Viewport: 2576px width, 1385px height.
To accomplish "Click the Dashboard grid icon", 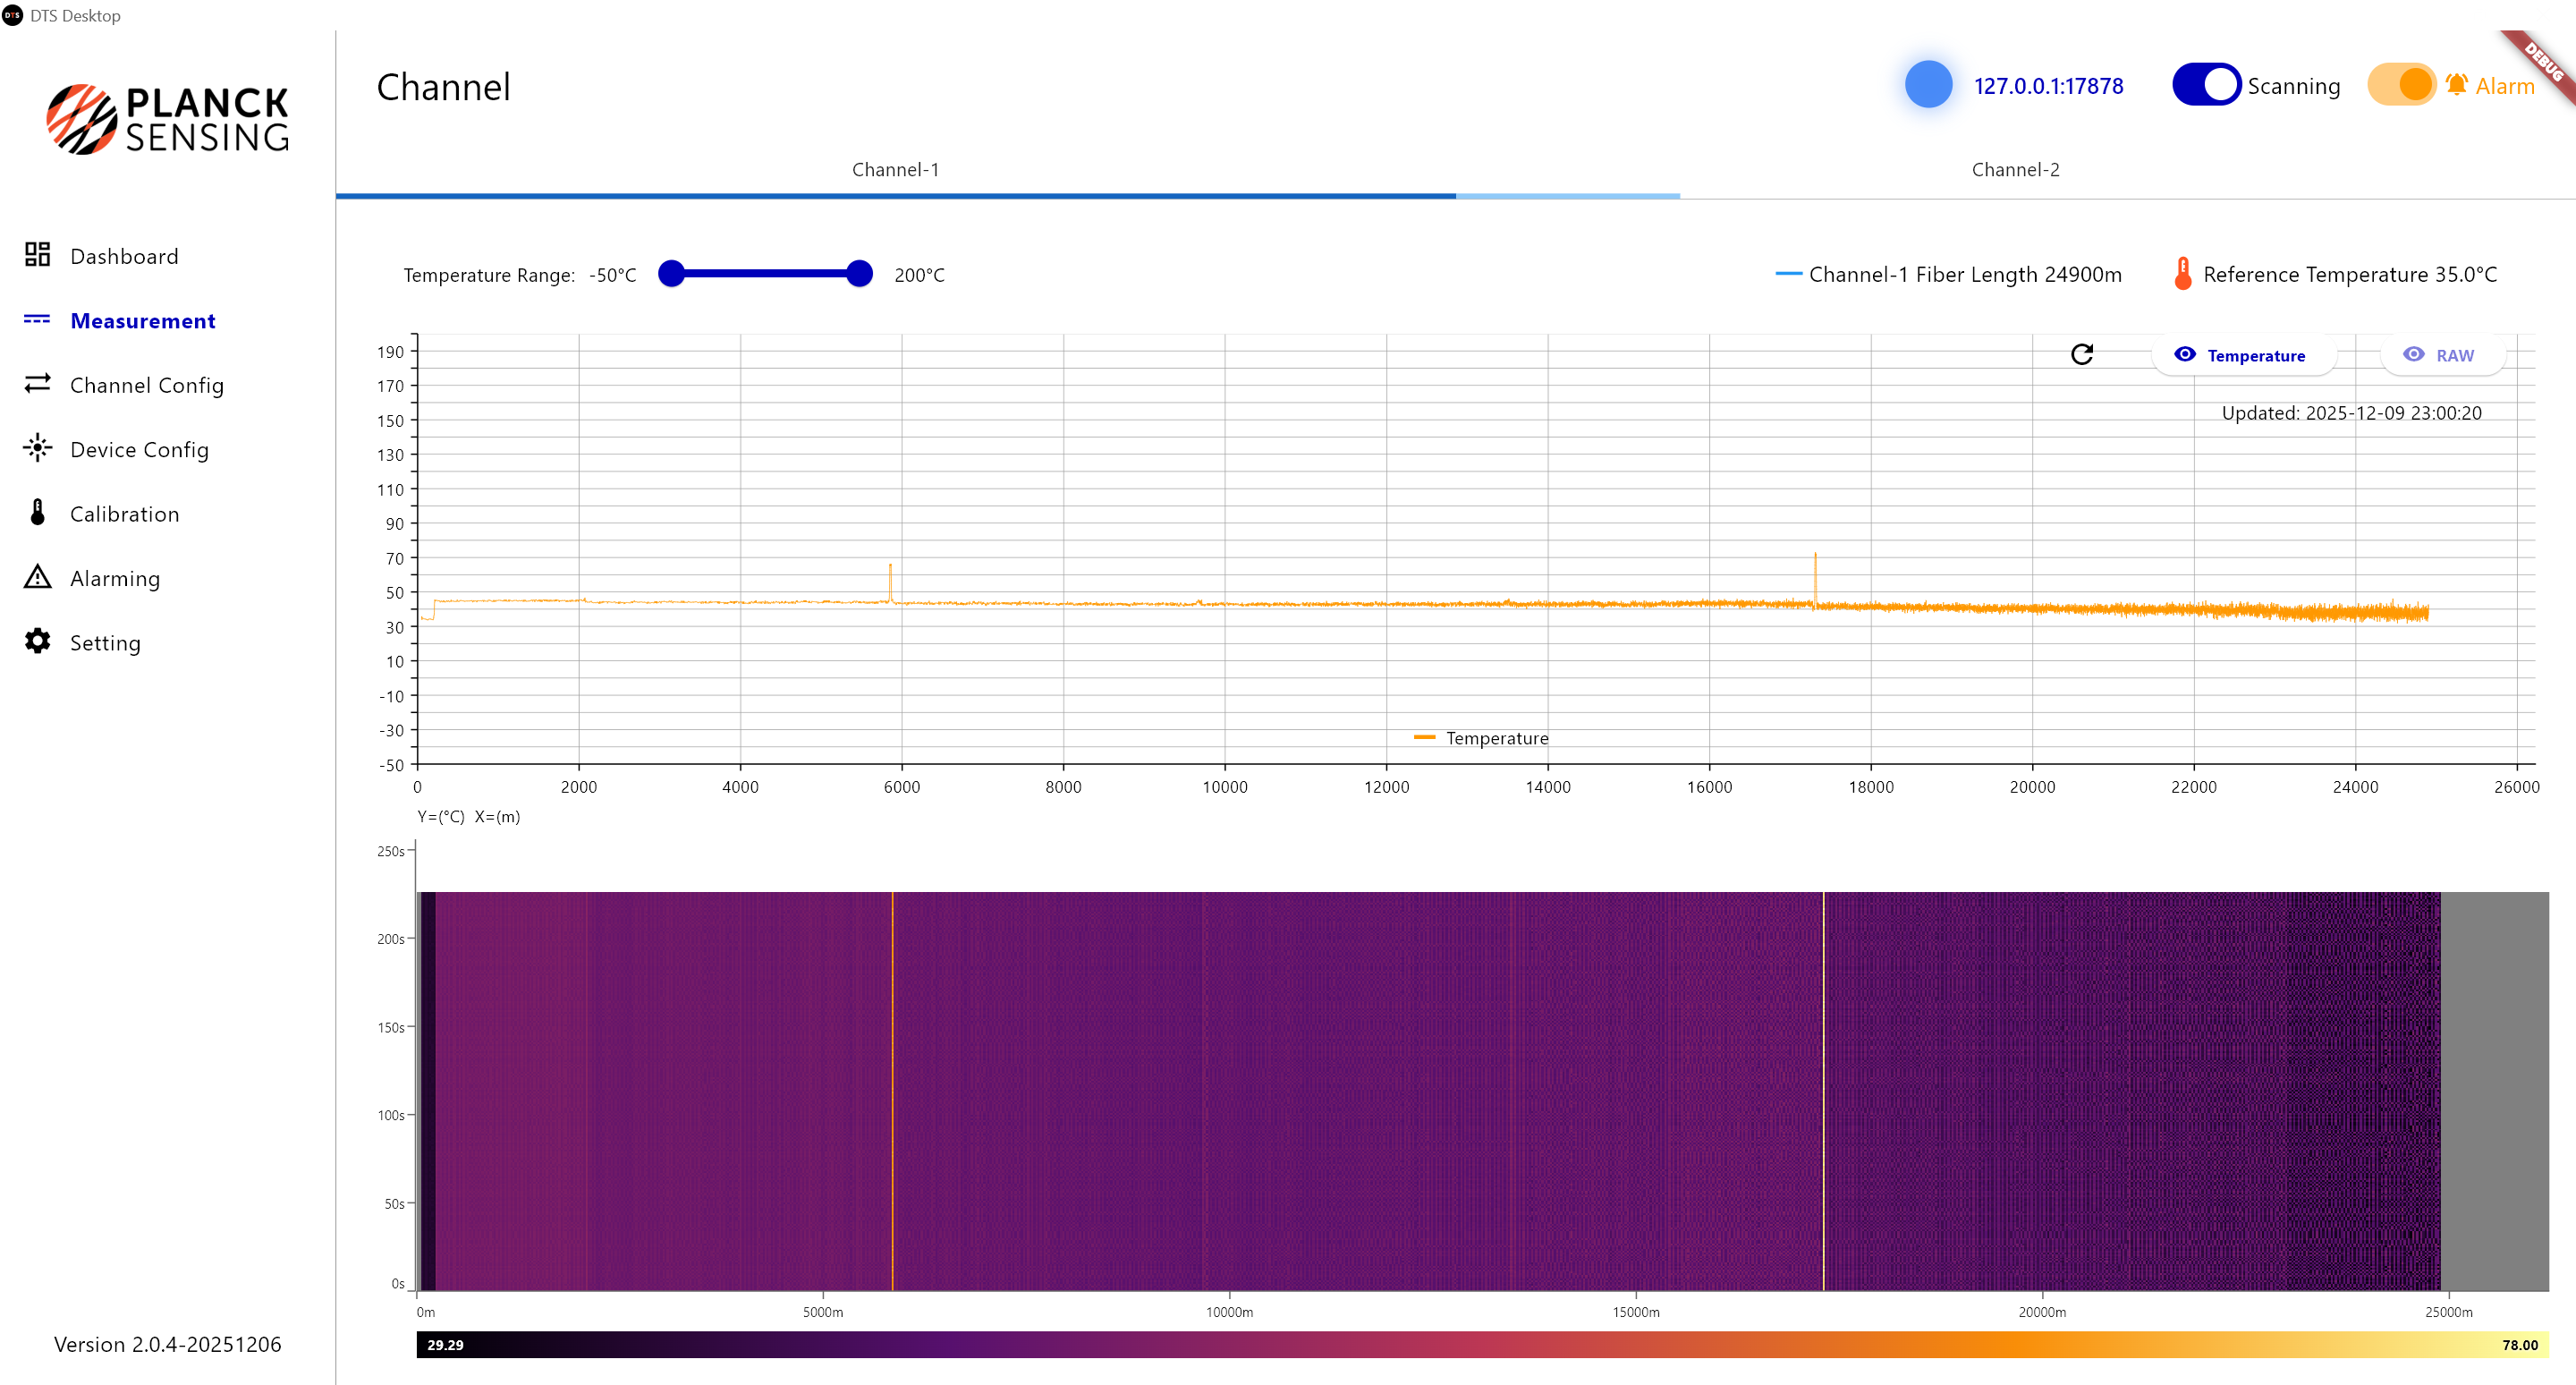I will [x=37, y=255].
